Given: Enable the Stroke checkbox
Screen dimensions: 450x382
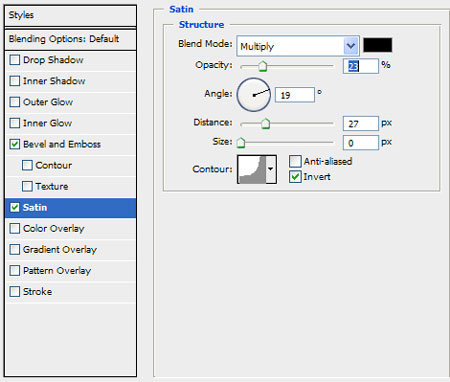Looking at the screenshot, I should pyautogui.click(x=15, y=292).
